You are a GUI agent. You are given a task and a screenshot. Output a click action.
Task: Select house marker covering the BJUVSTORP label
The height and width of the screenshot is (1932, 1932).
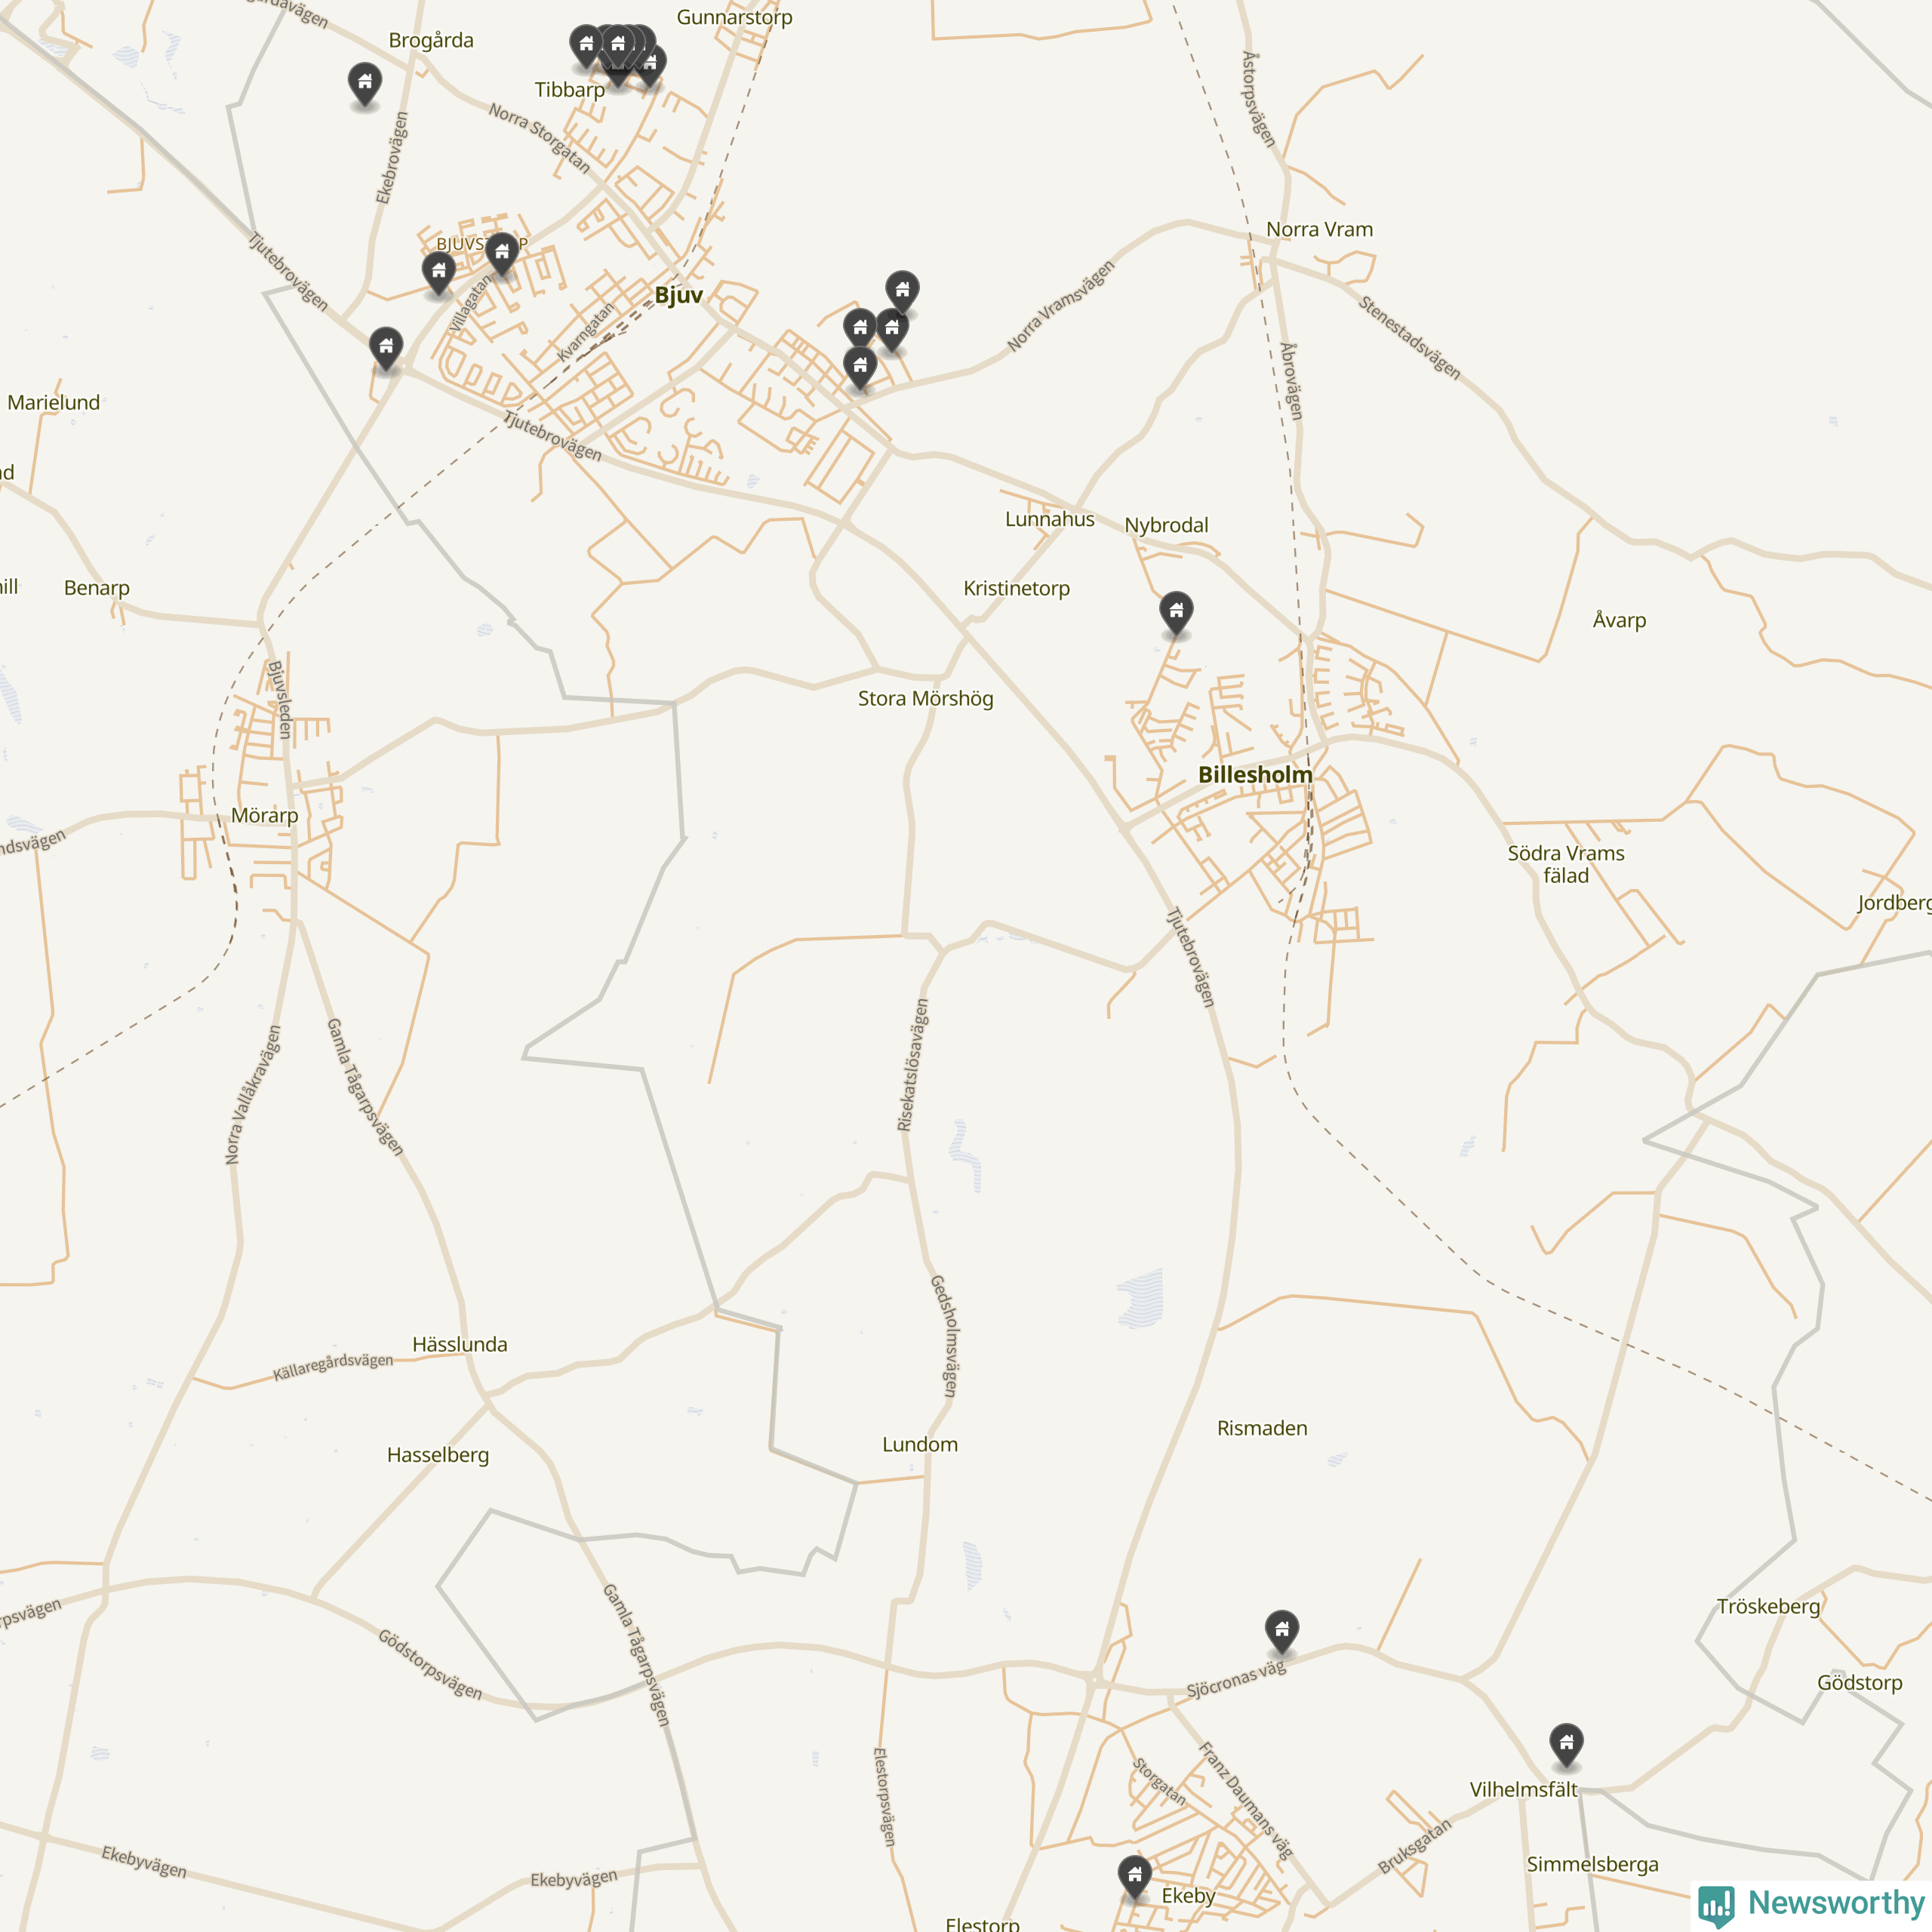click(x=502, y=254)
